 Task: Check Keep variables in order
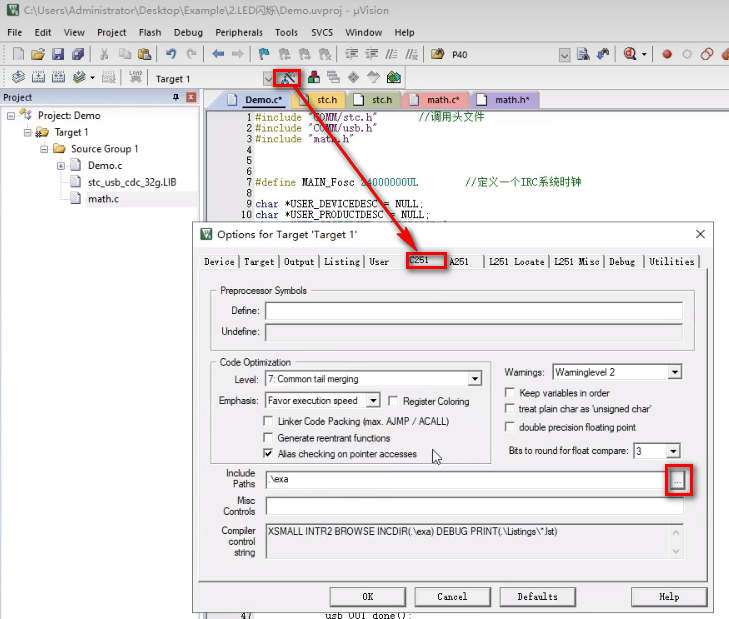coord(510,393)
